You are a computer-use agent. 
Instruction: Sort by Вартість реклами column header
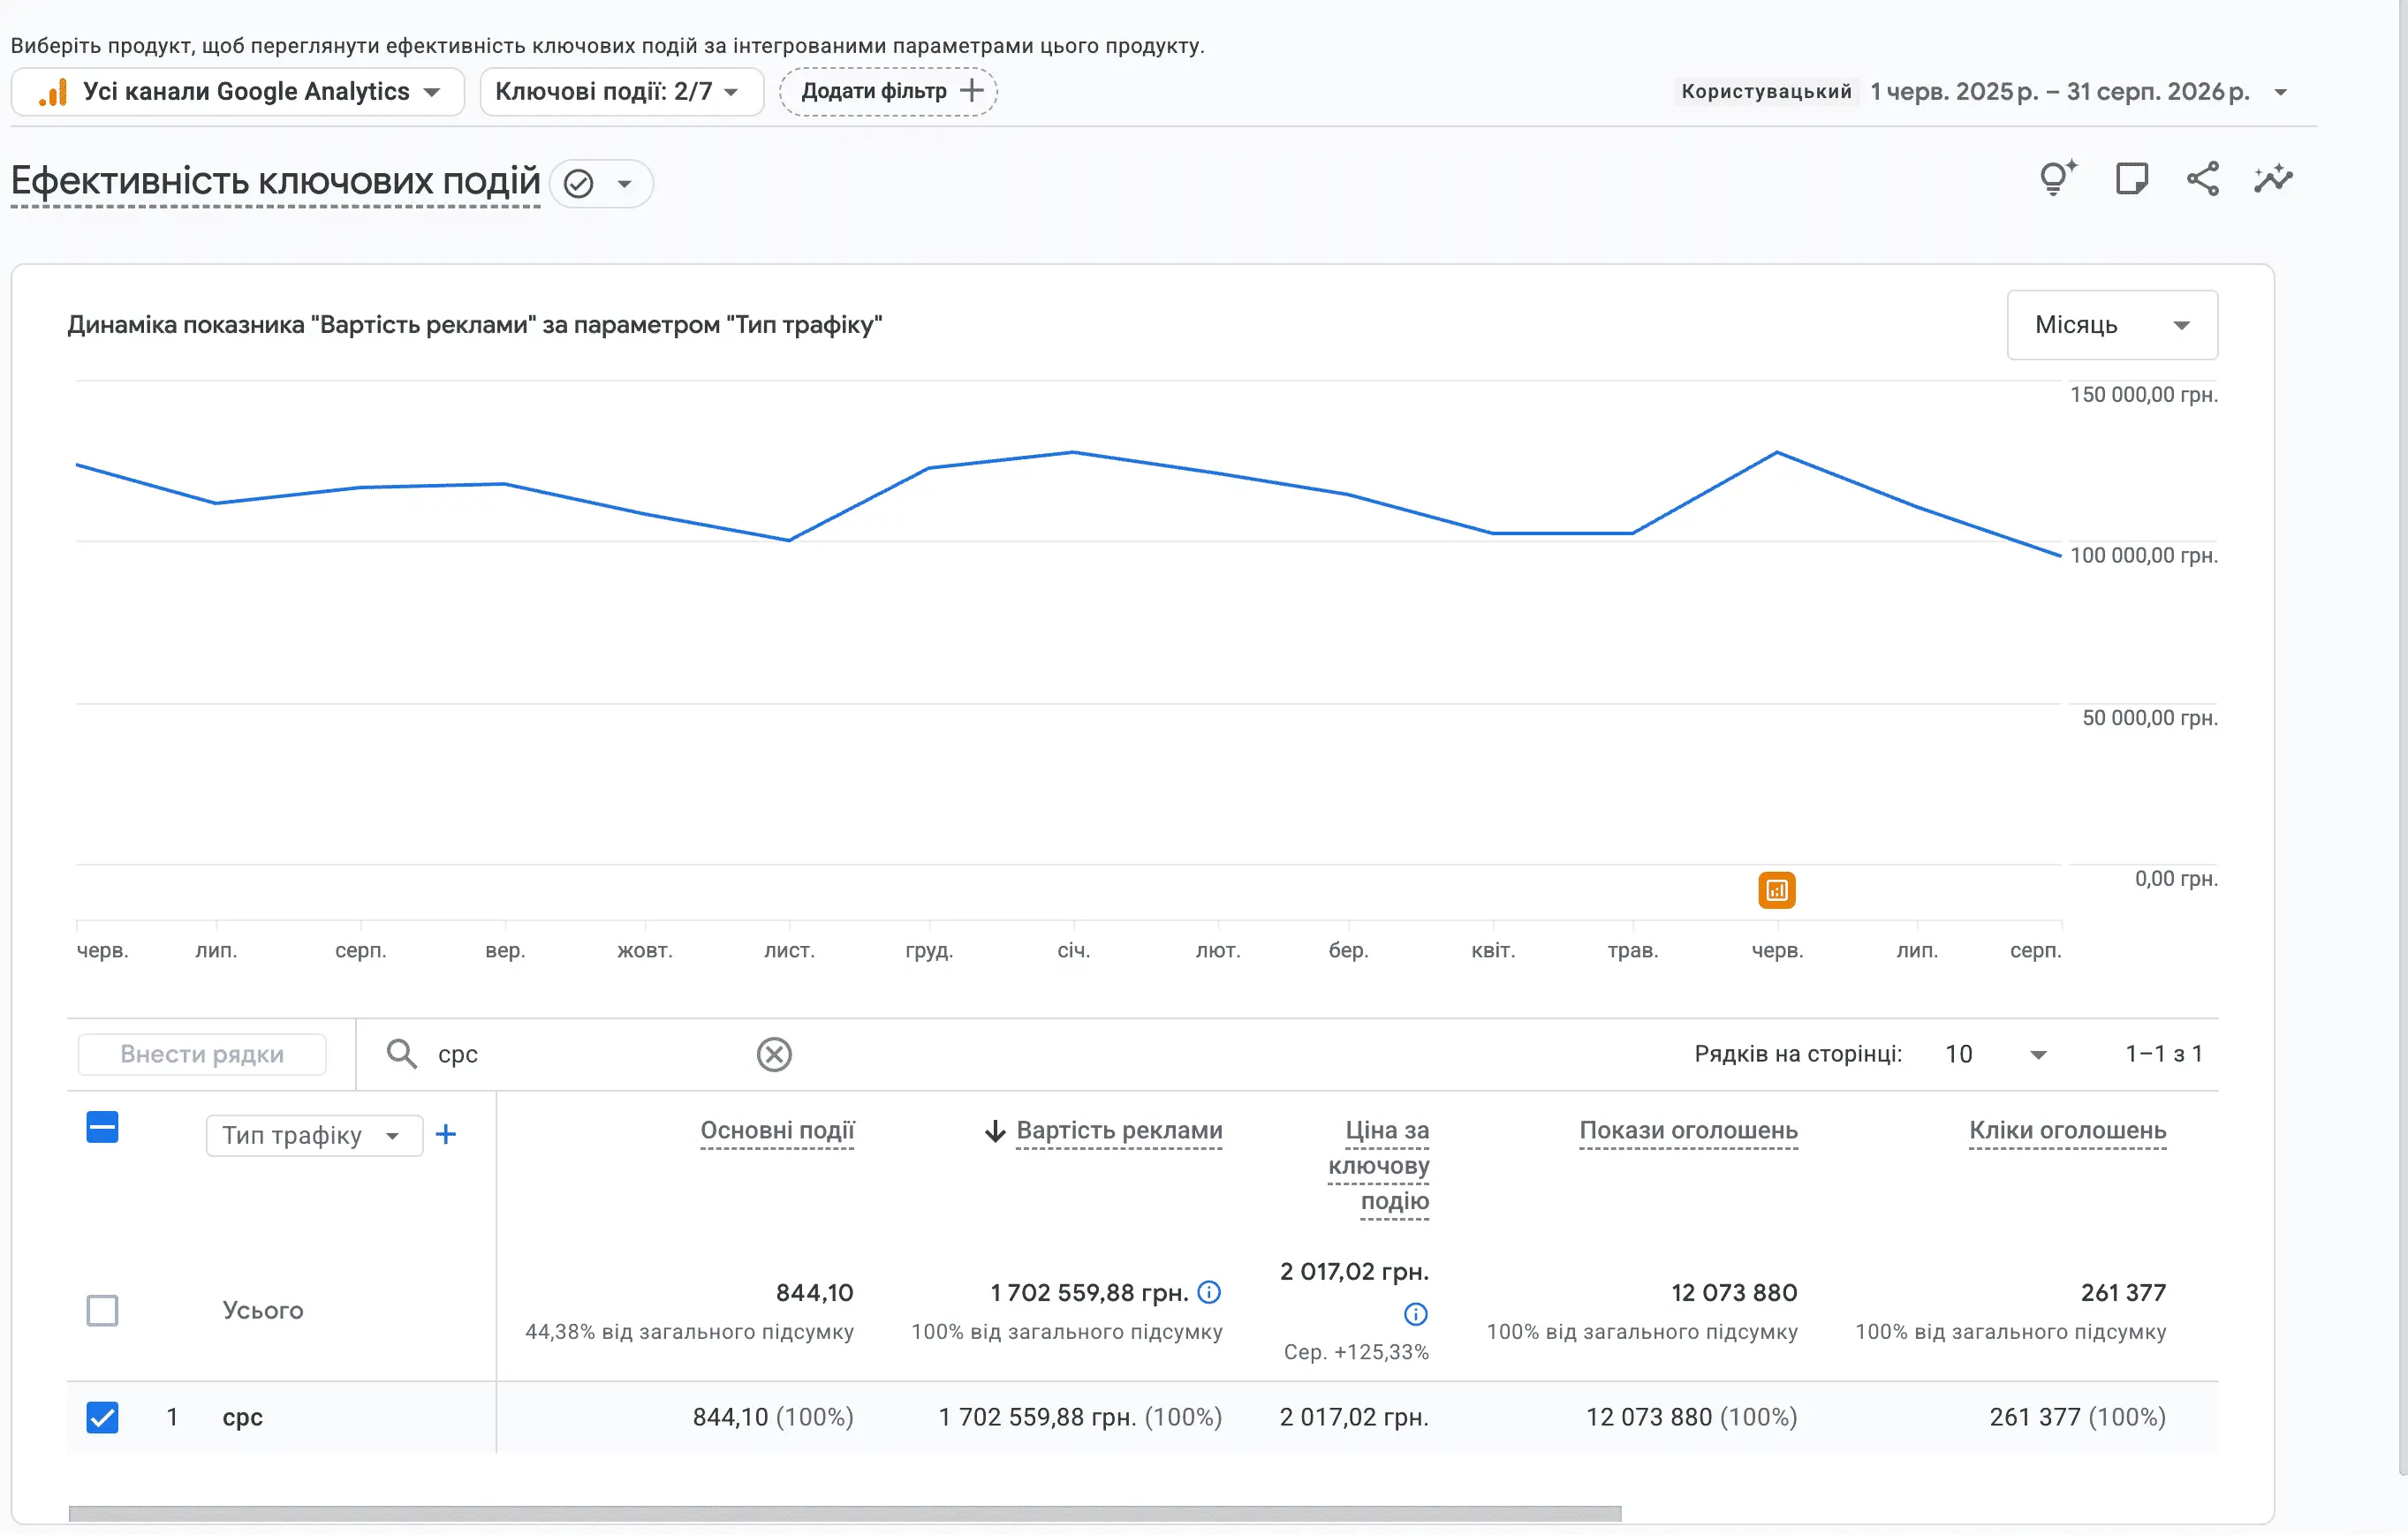[1119, 1130]
